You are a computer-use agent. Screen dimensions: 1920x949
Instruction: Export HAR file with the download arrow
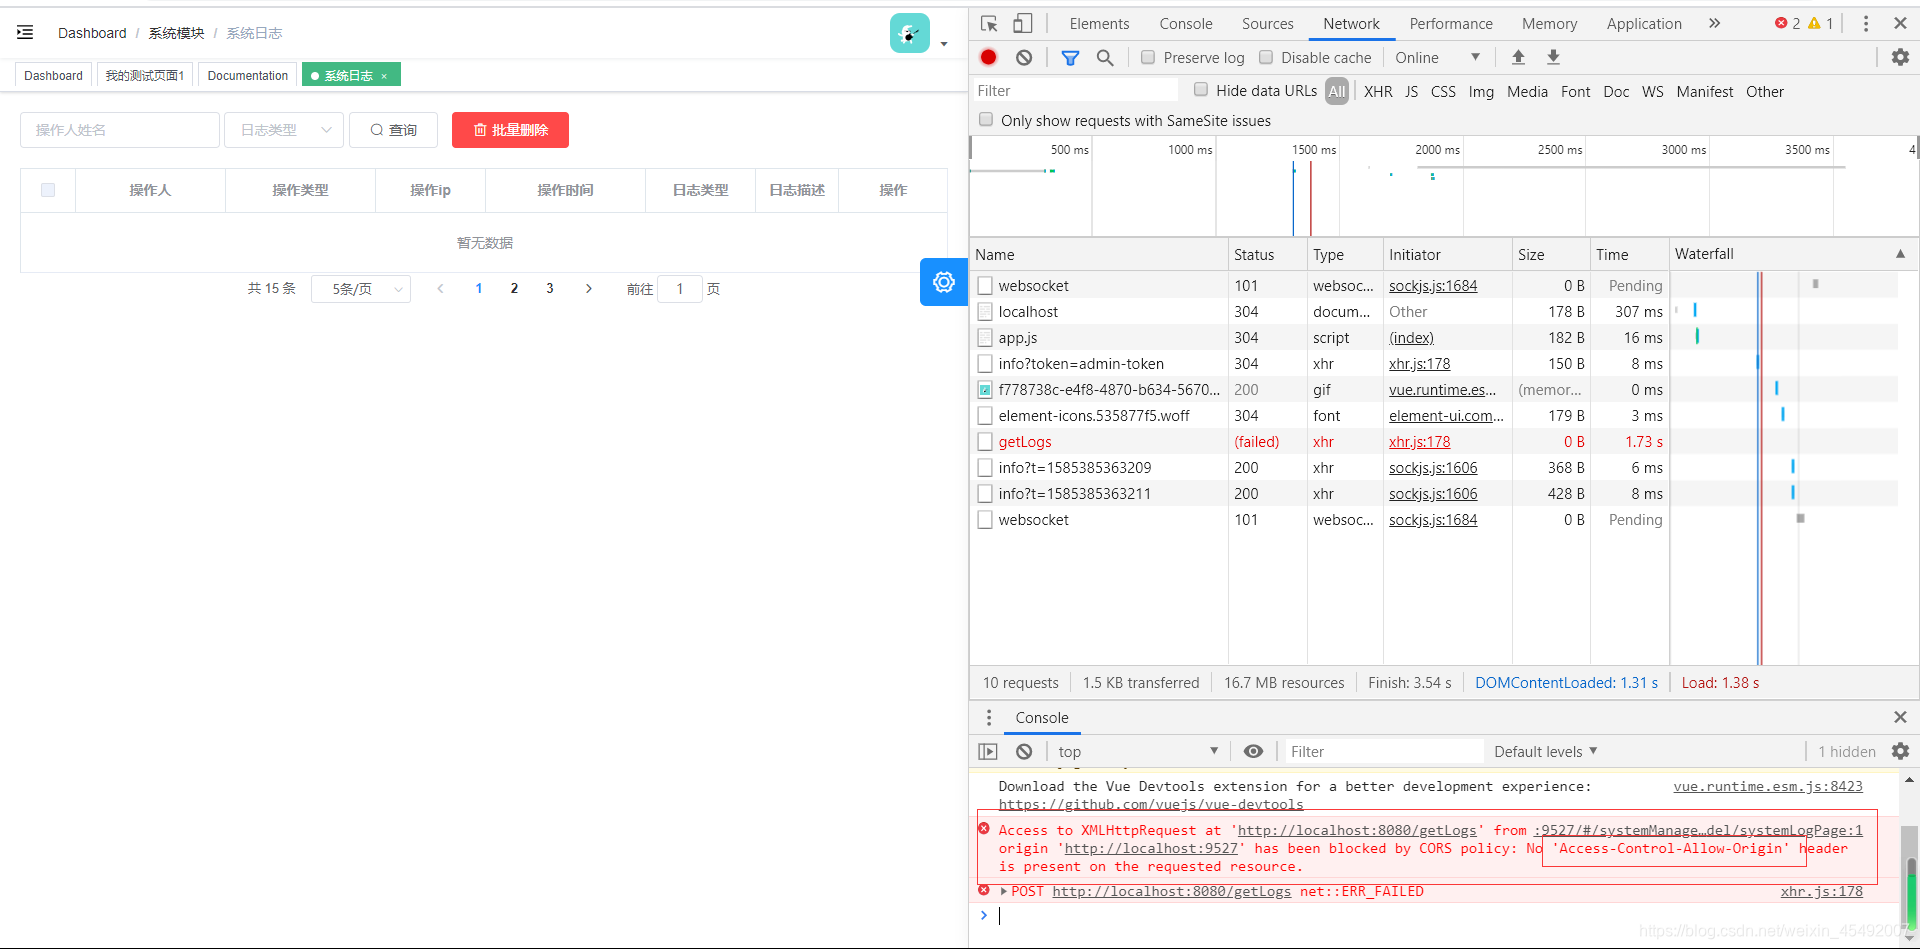pos(1553,57)
